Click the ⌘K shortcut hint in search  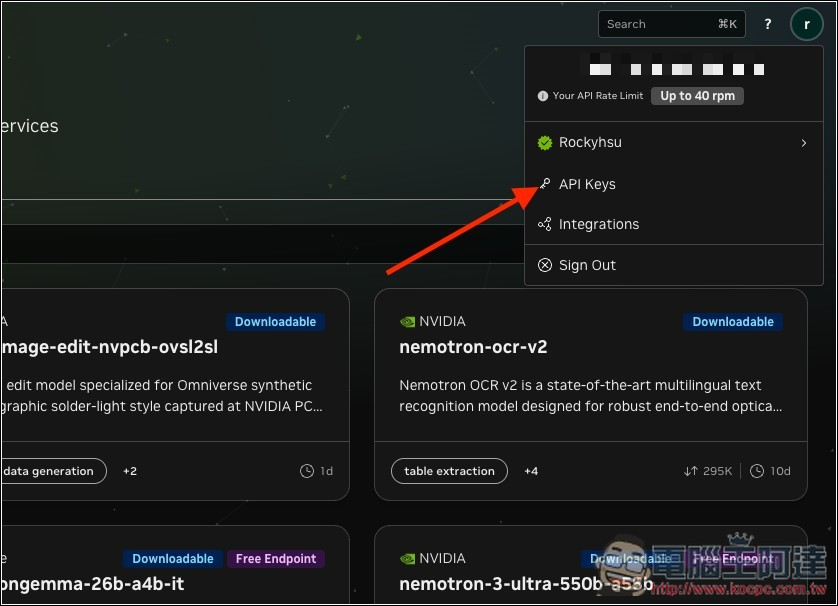727,24
